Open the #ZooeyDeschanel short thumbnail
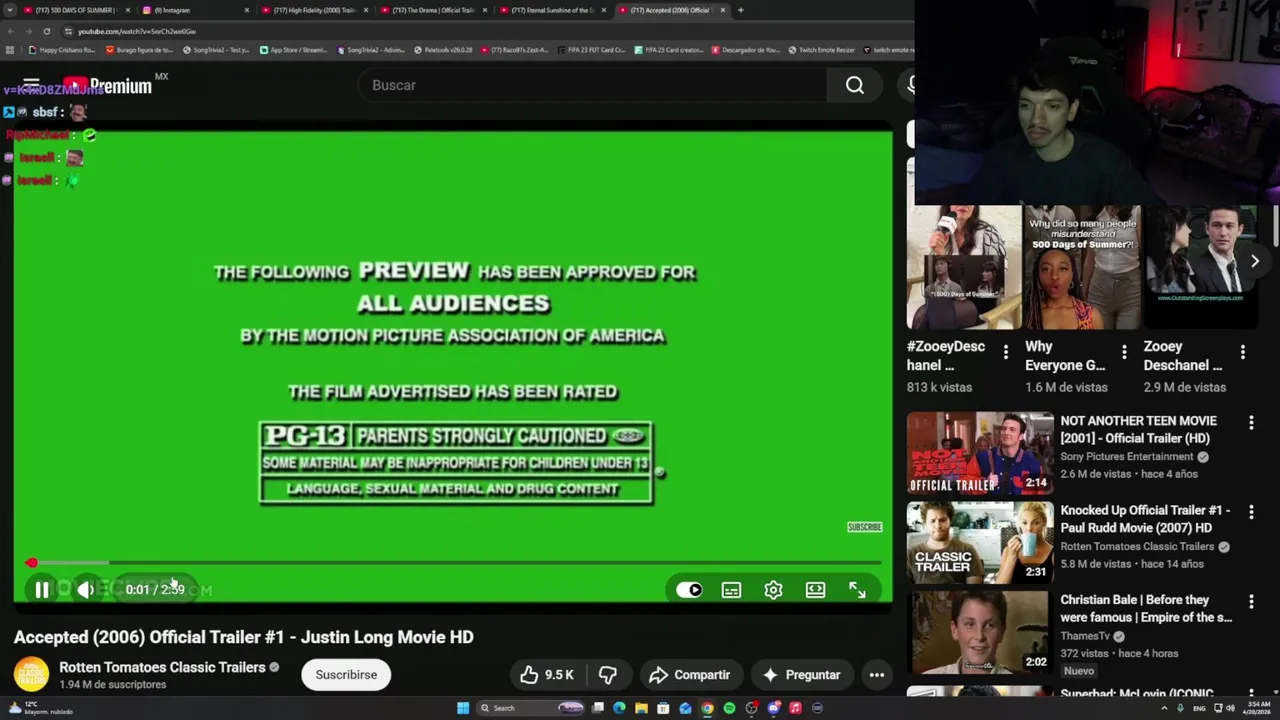 (963, 267)
